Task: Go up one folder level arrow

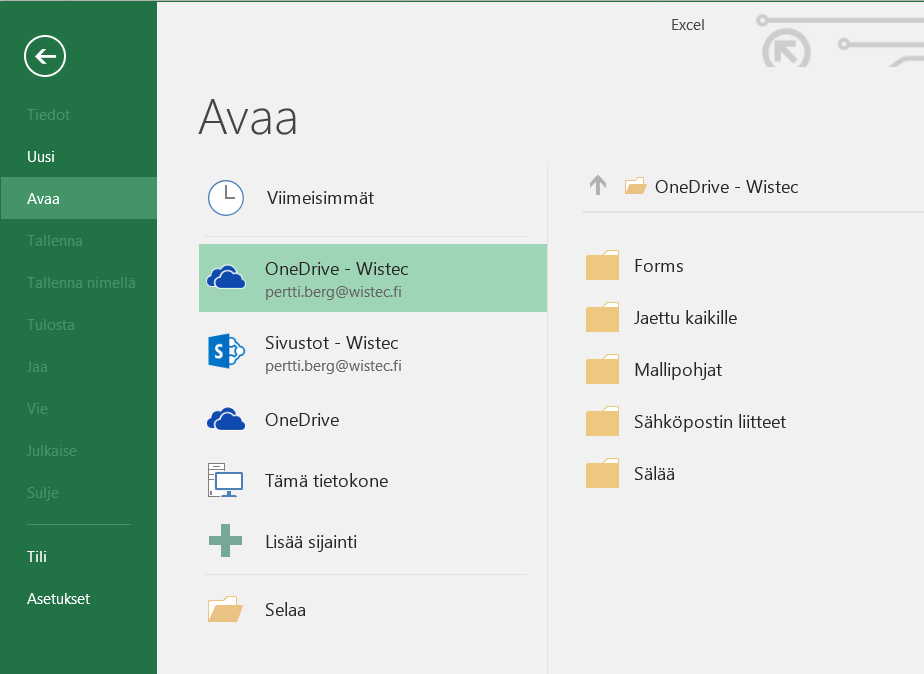Action: click(x=598, y=186)
